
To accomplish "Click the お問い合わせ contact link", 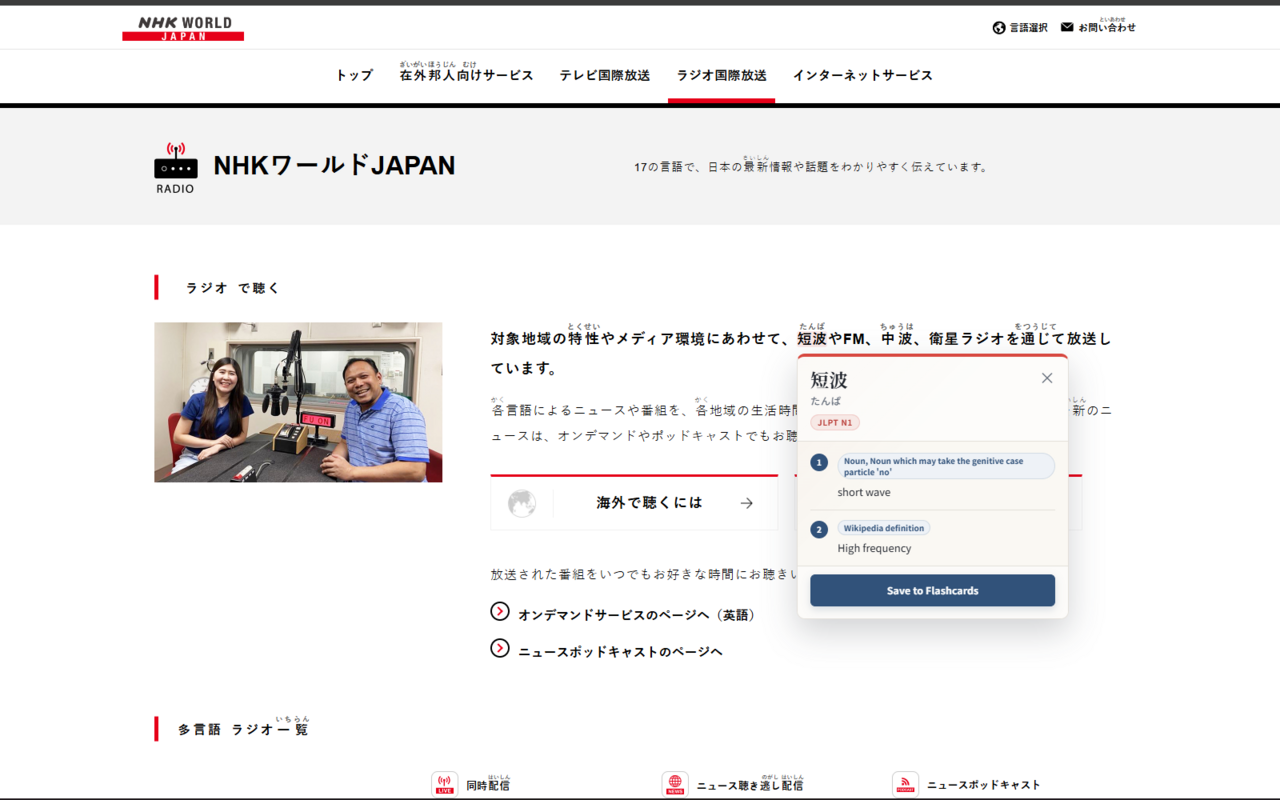I will click(1107, 27).
